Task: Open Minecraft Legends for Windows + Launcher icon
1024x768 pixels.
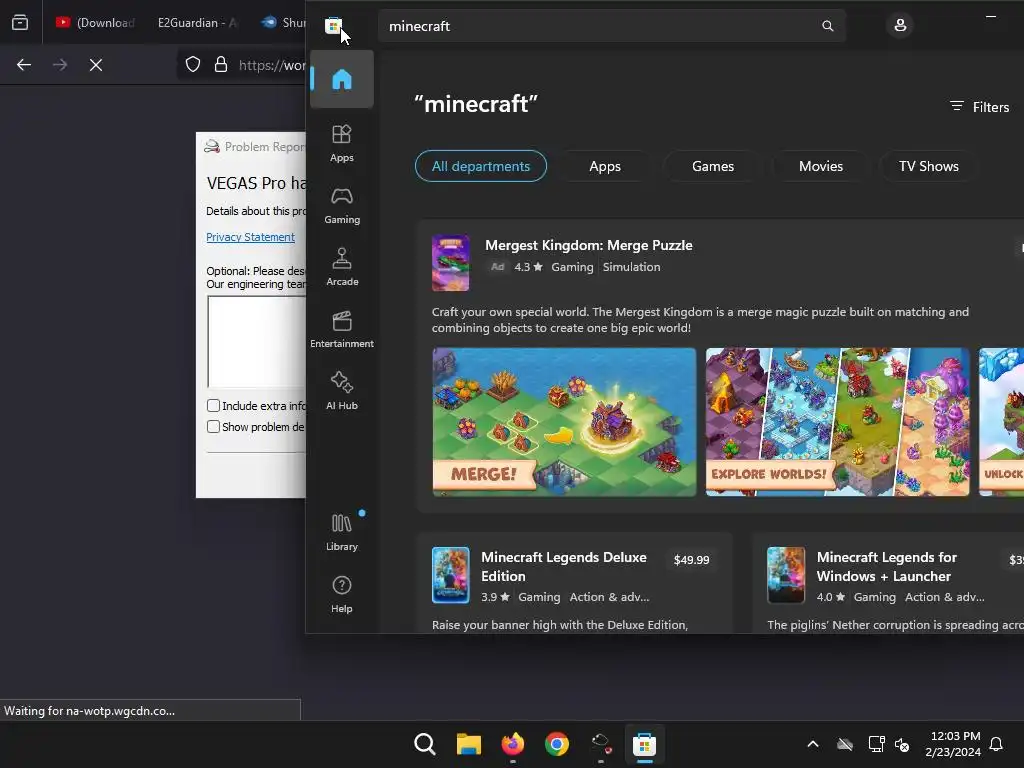Action: [786, 575]
